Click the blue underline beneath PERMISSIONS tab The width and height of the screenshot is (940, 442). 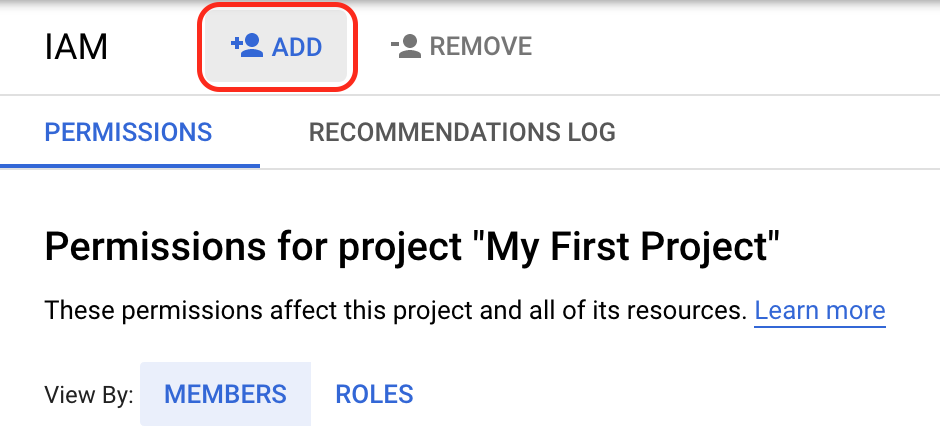coord(129,166)
